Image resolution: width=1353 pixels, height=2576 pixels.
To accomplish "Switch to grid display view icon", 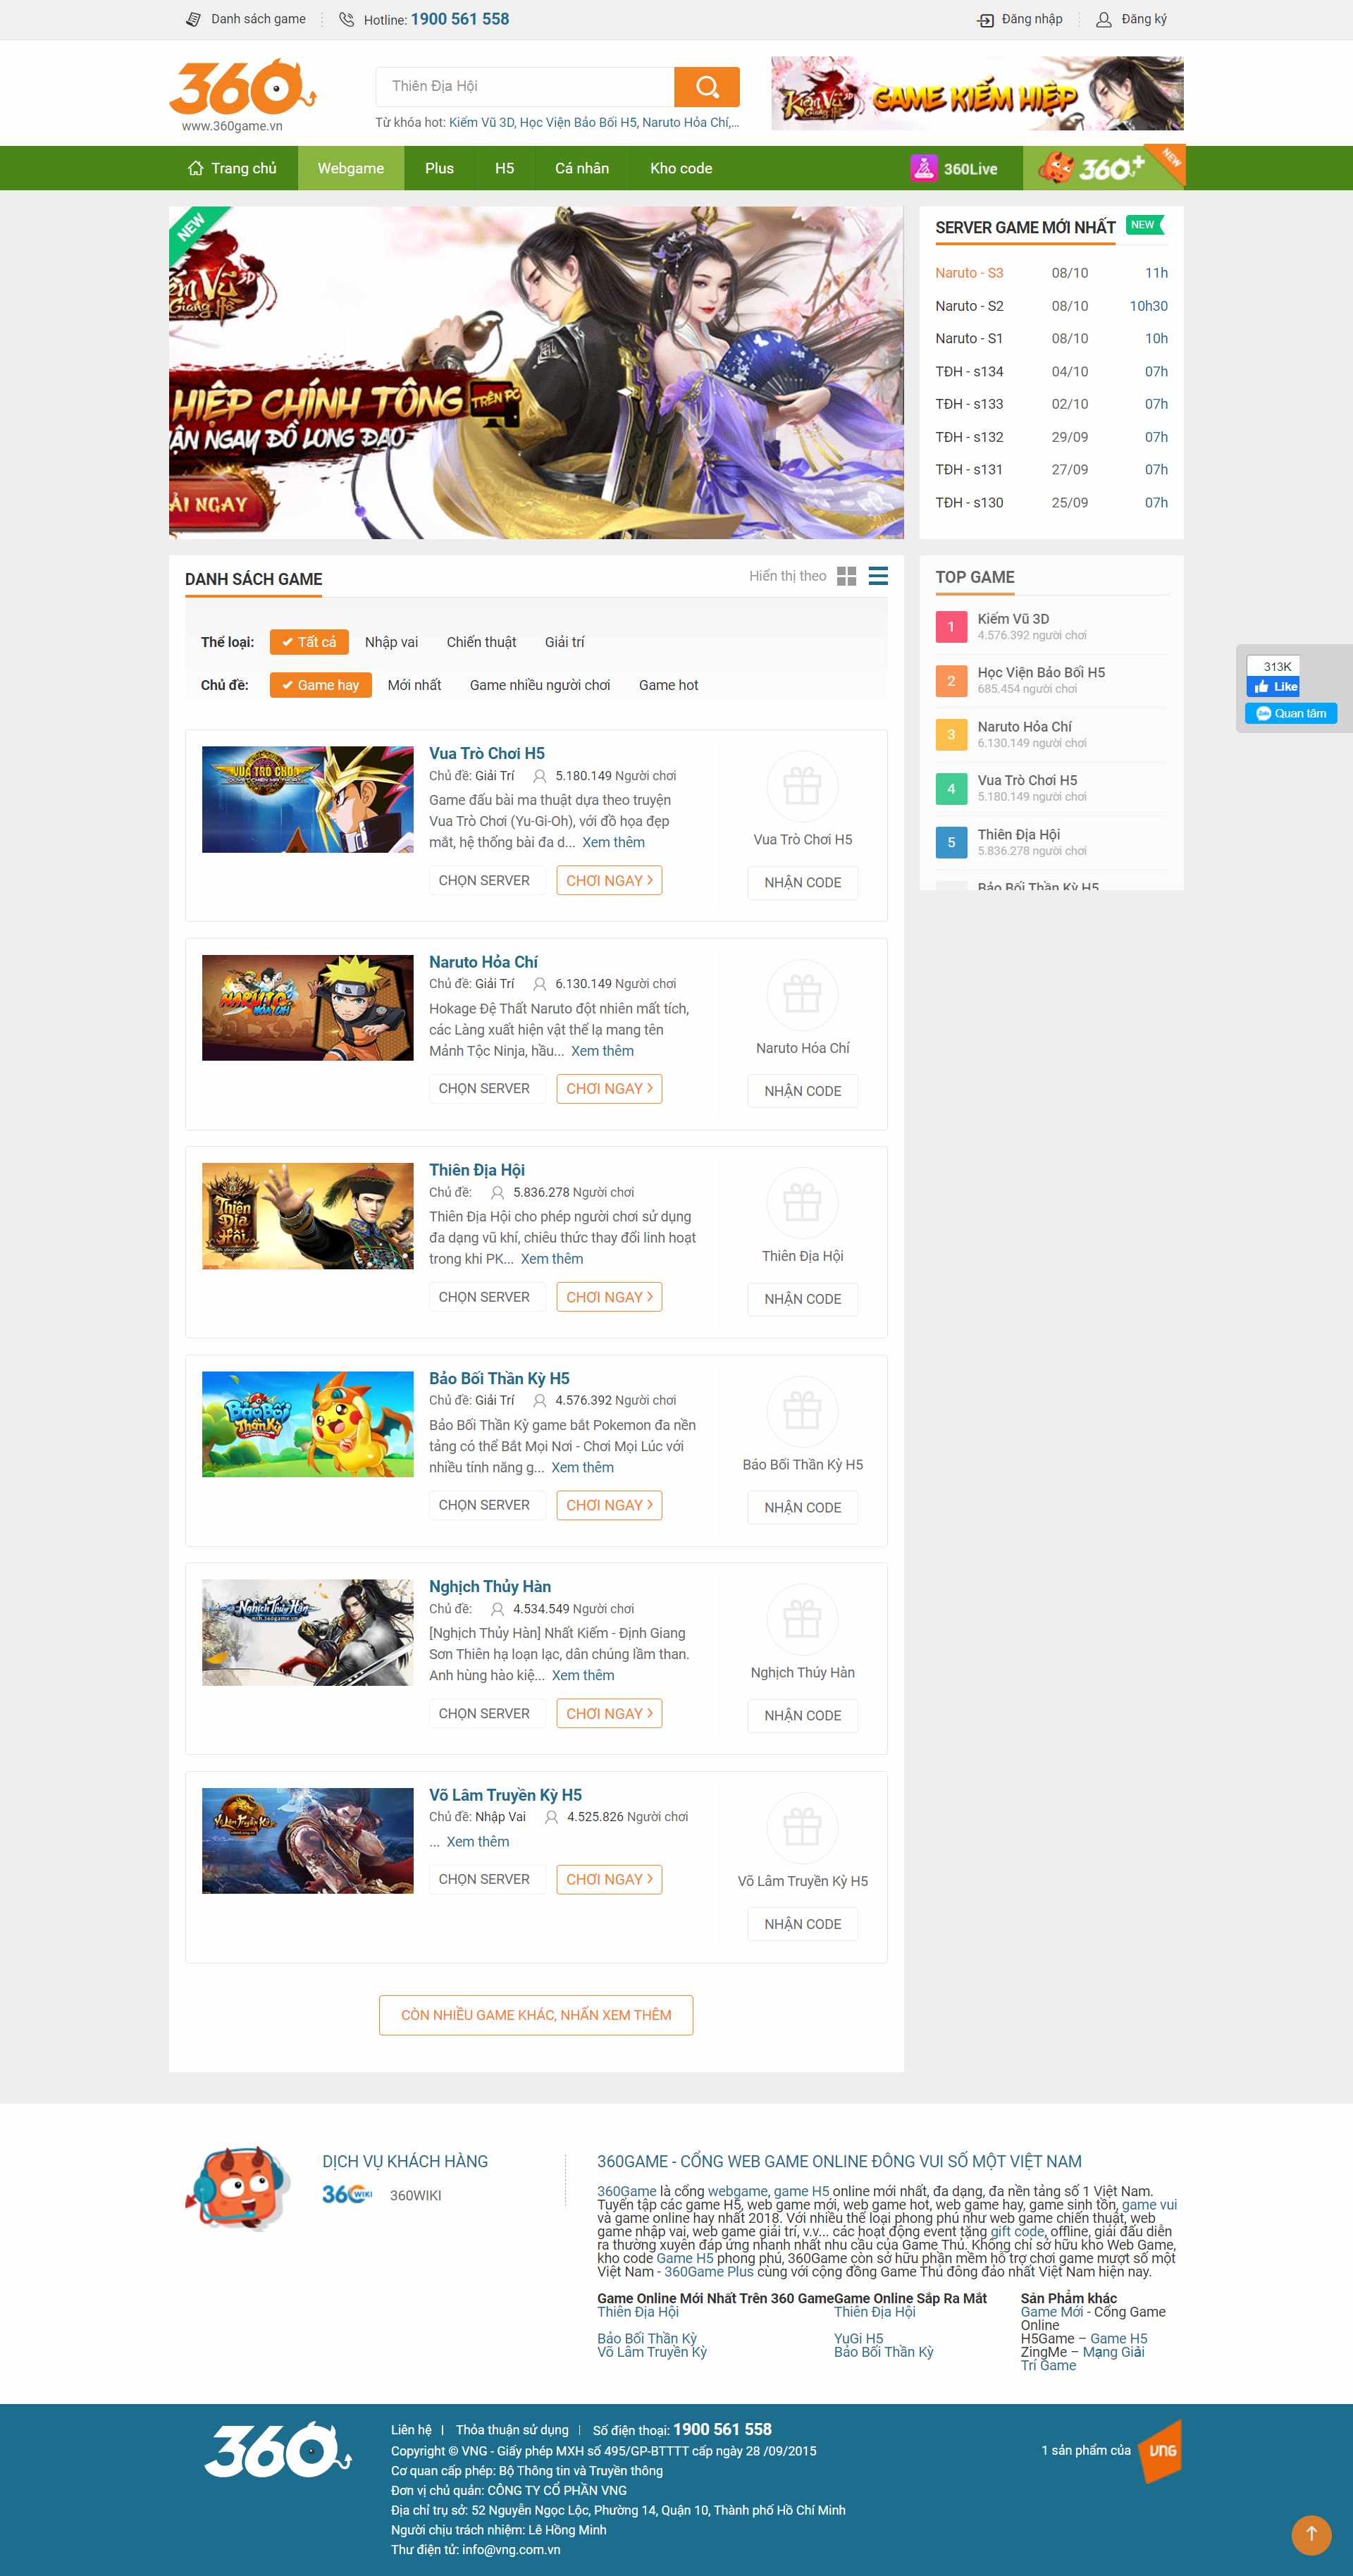I will [x=847, y=577].
